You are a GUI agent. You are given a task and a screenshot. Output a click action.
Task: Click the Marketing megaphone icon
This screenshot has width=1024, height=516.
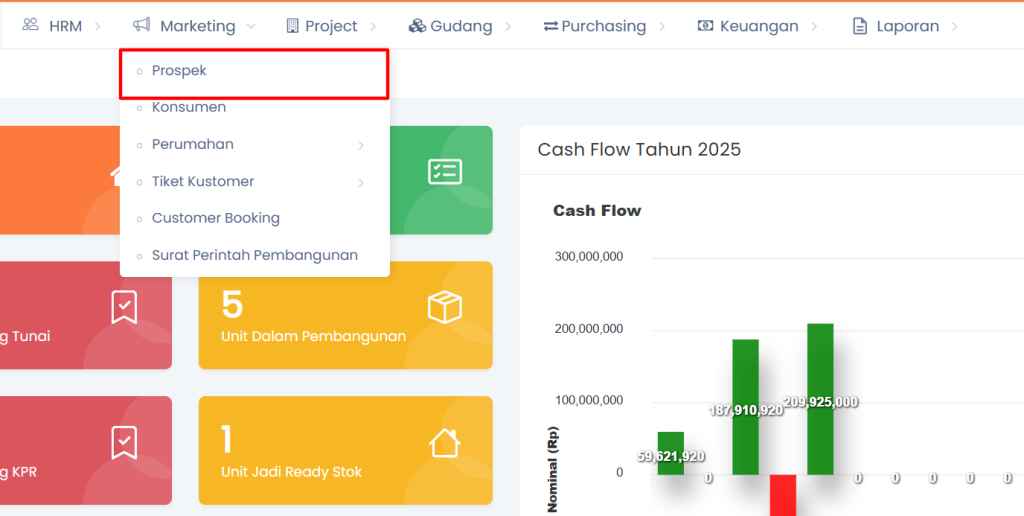142,25
